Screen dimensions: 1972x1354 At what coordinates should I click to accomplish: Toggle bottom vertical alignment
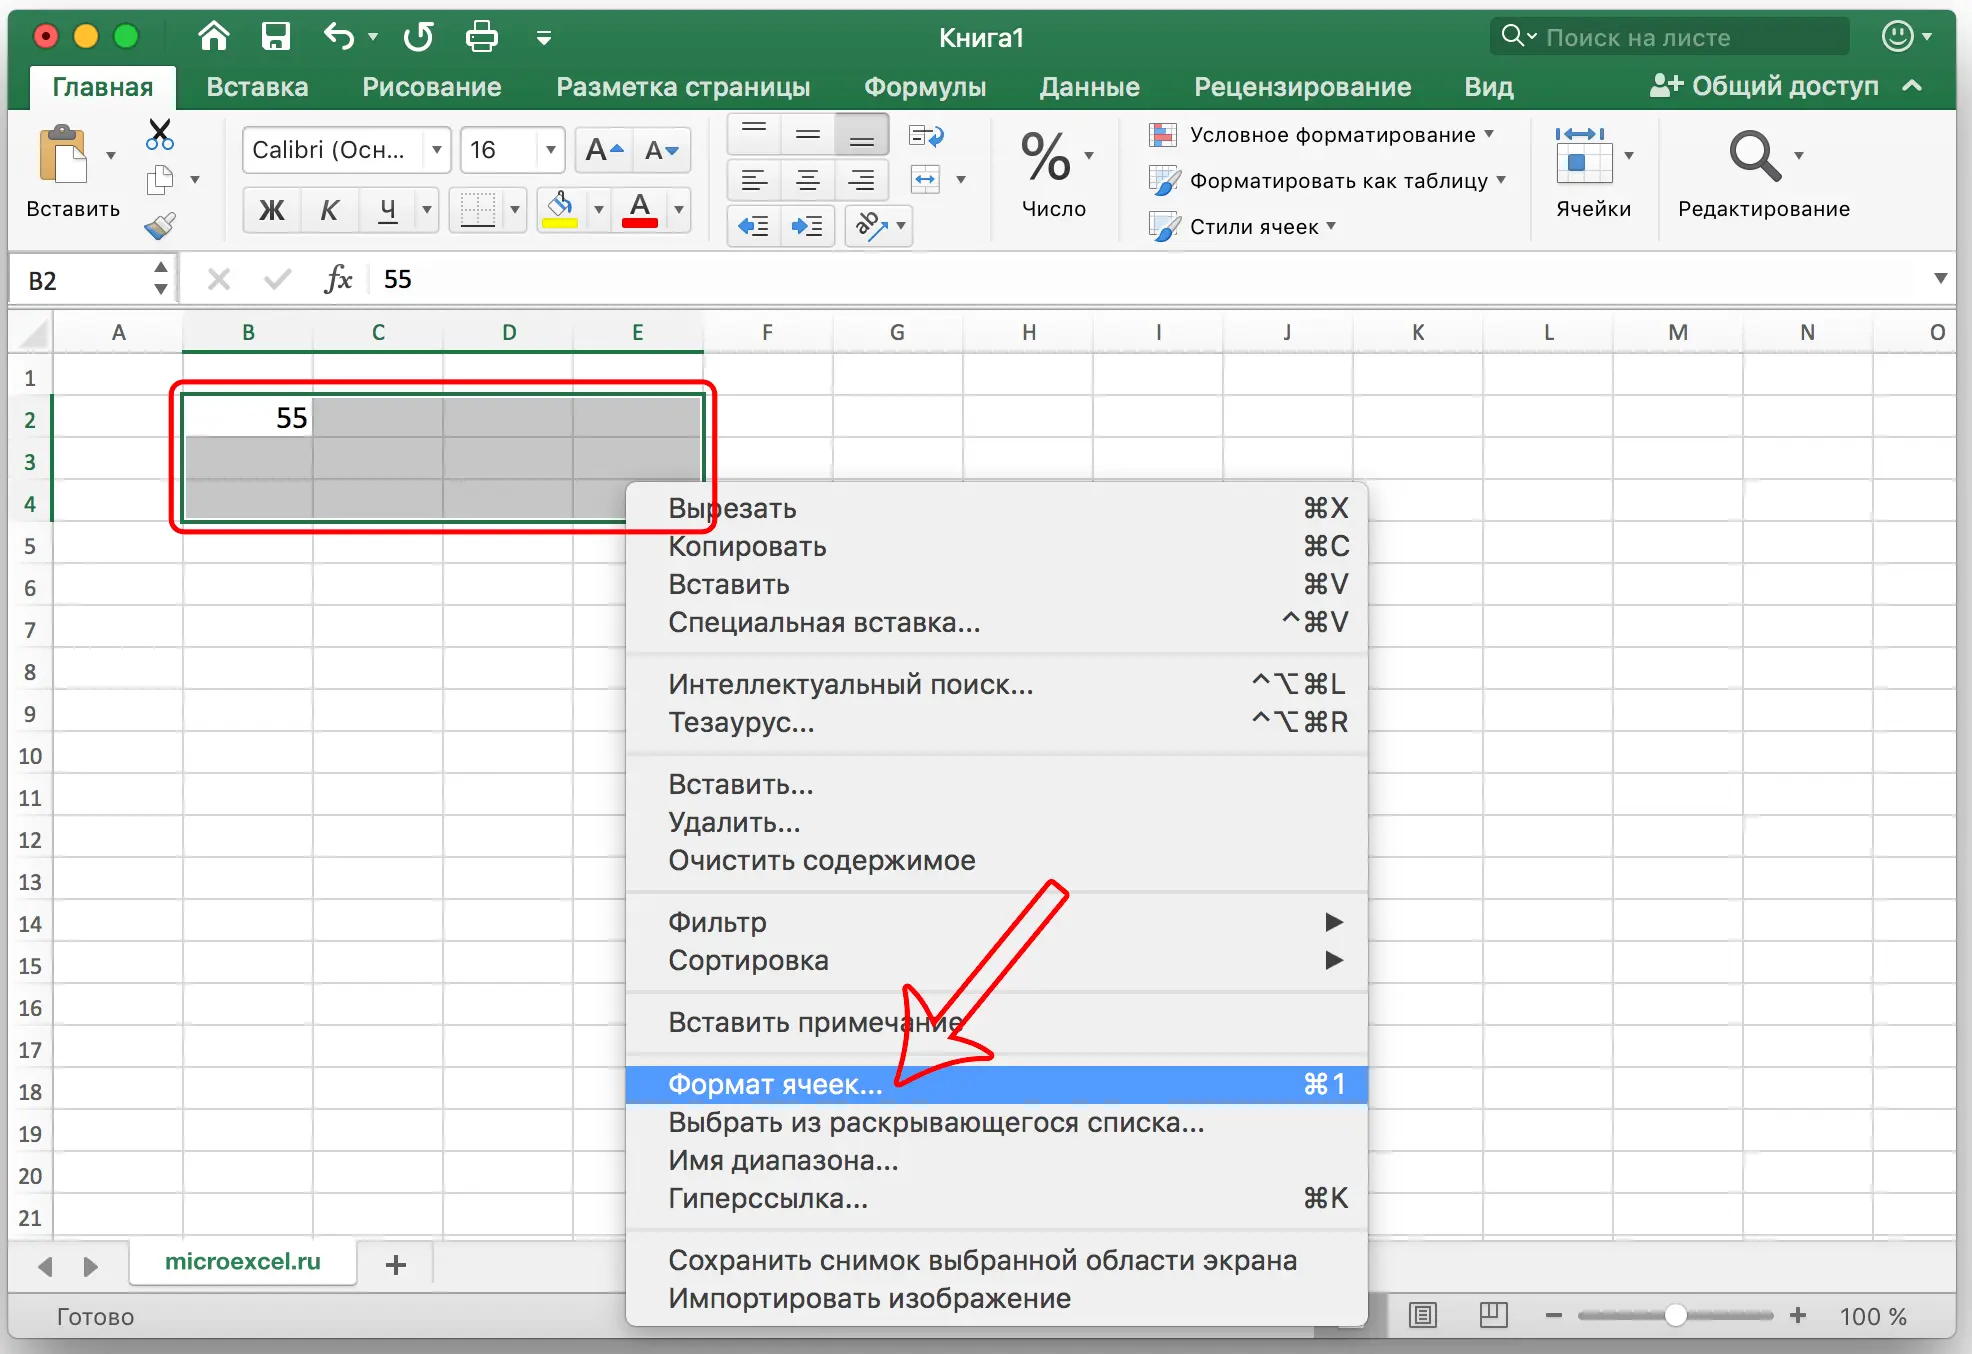(x=861, y=134)
